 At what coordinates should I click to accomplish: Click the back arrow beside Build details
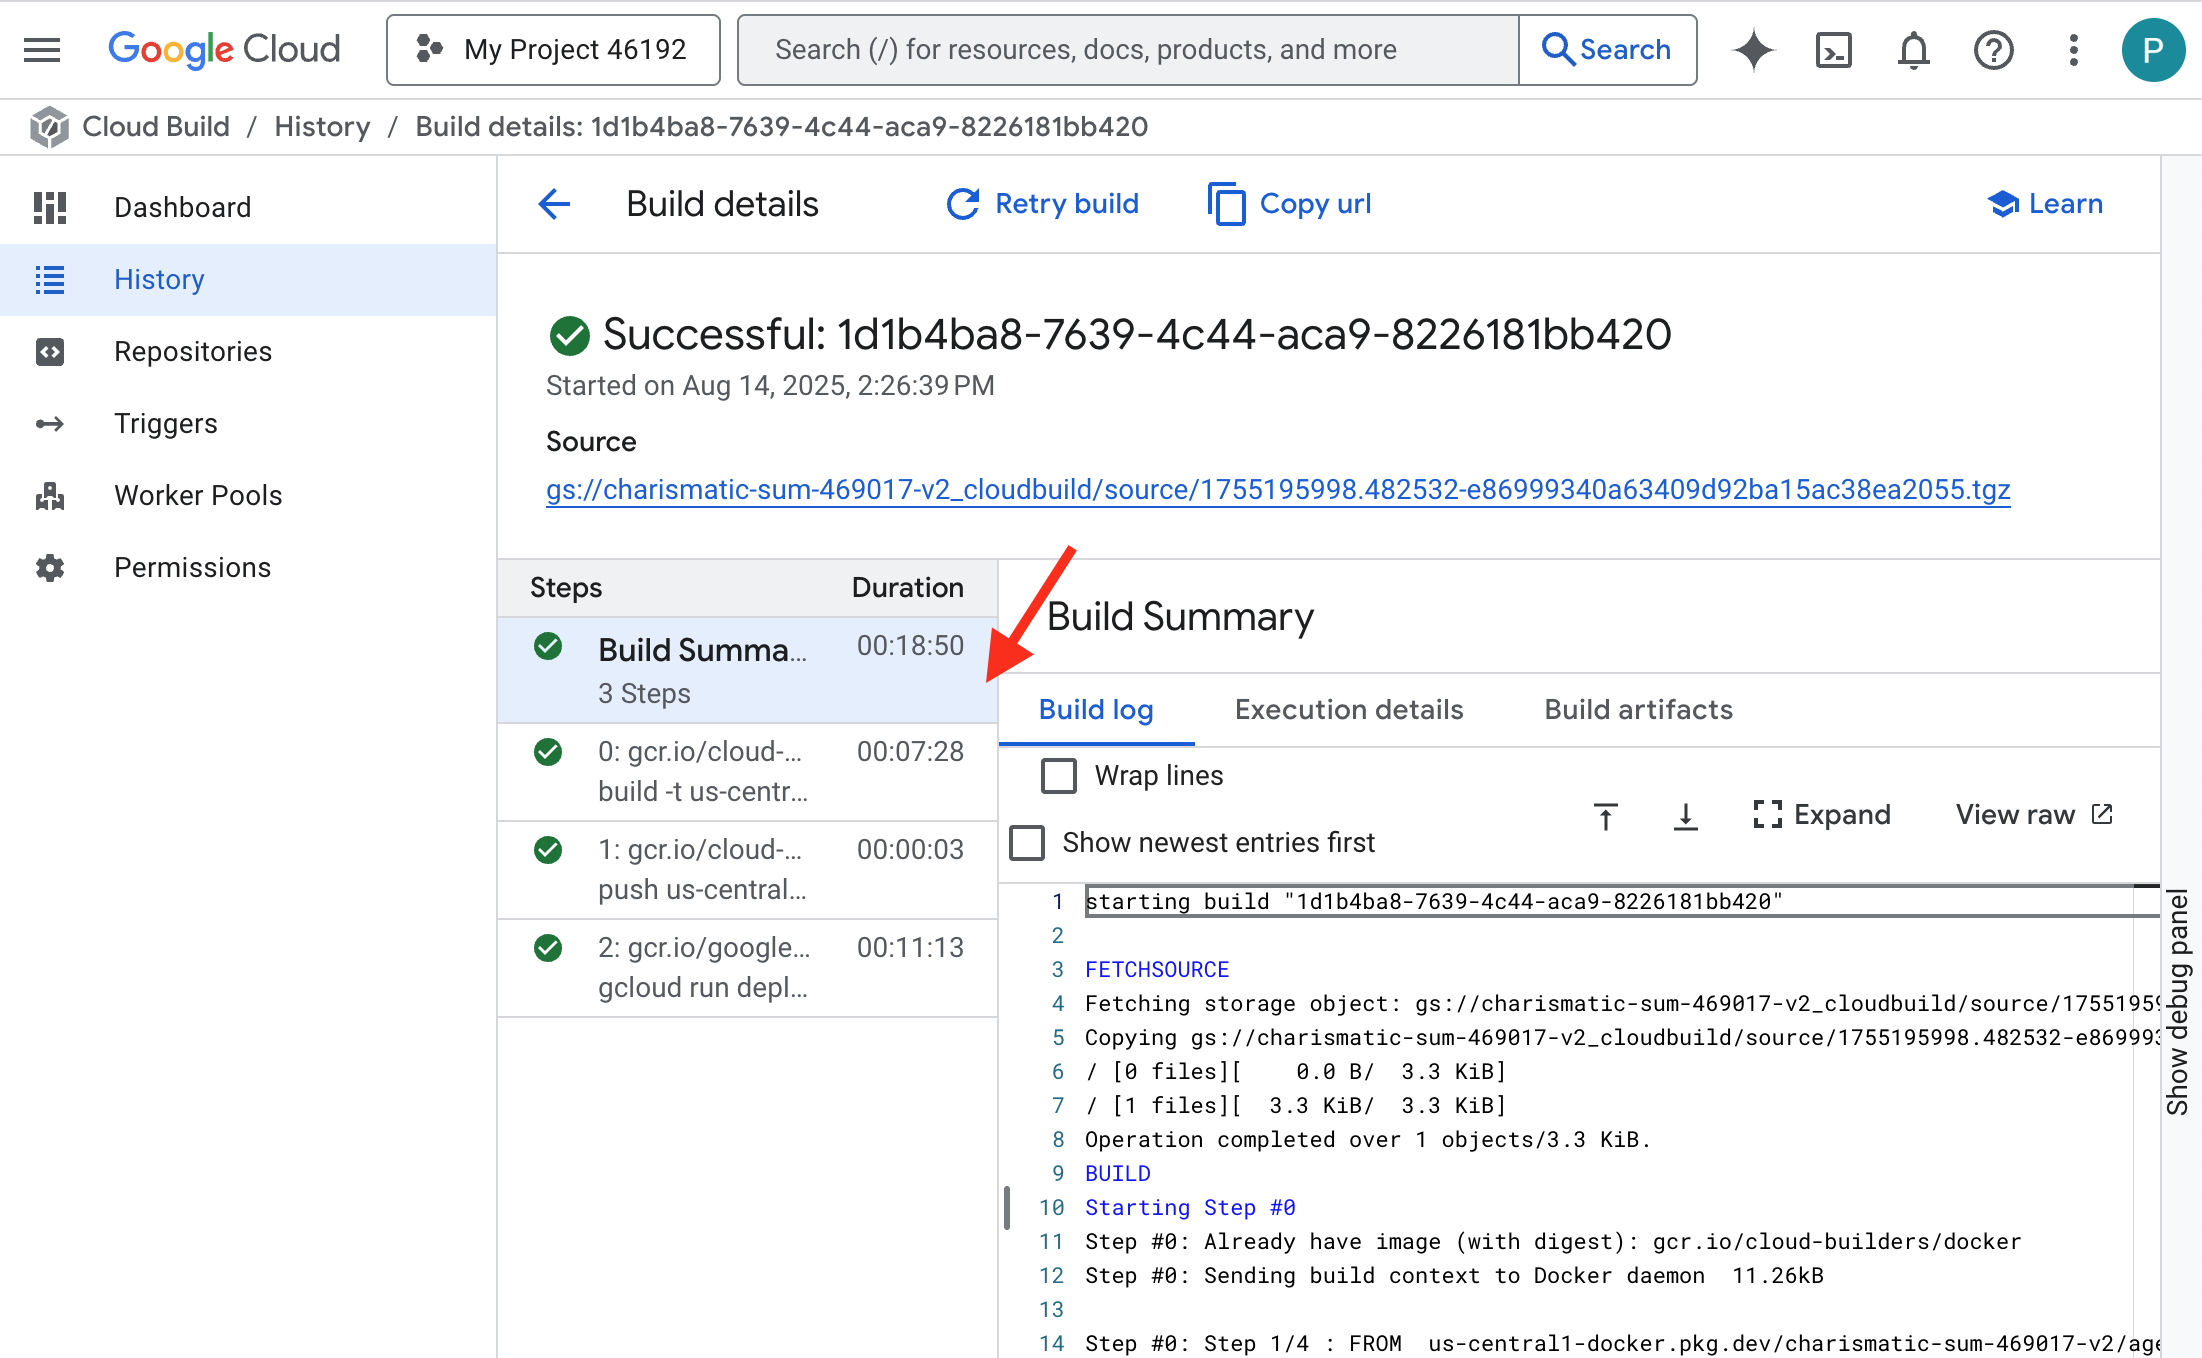pos(554,204)
